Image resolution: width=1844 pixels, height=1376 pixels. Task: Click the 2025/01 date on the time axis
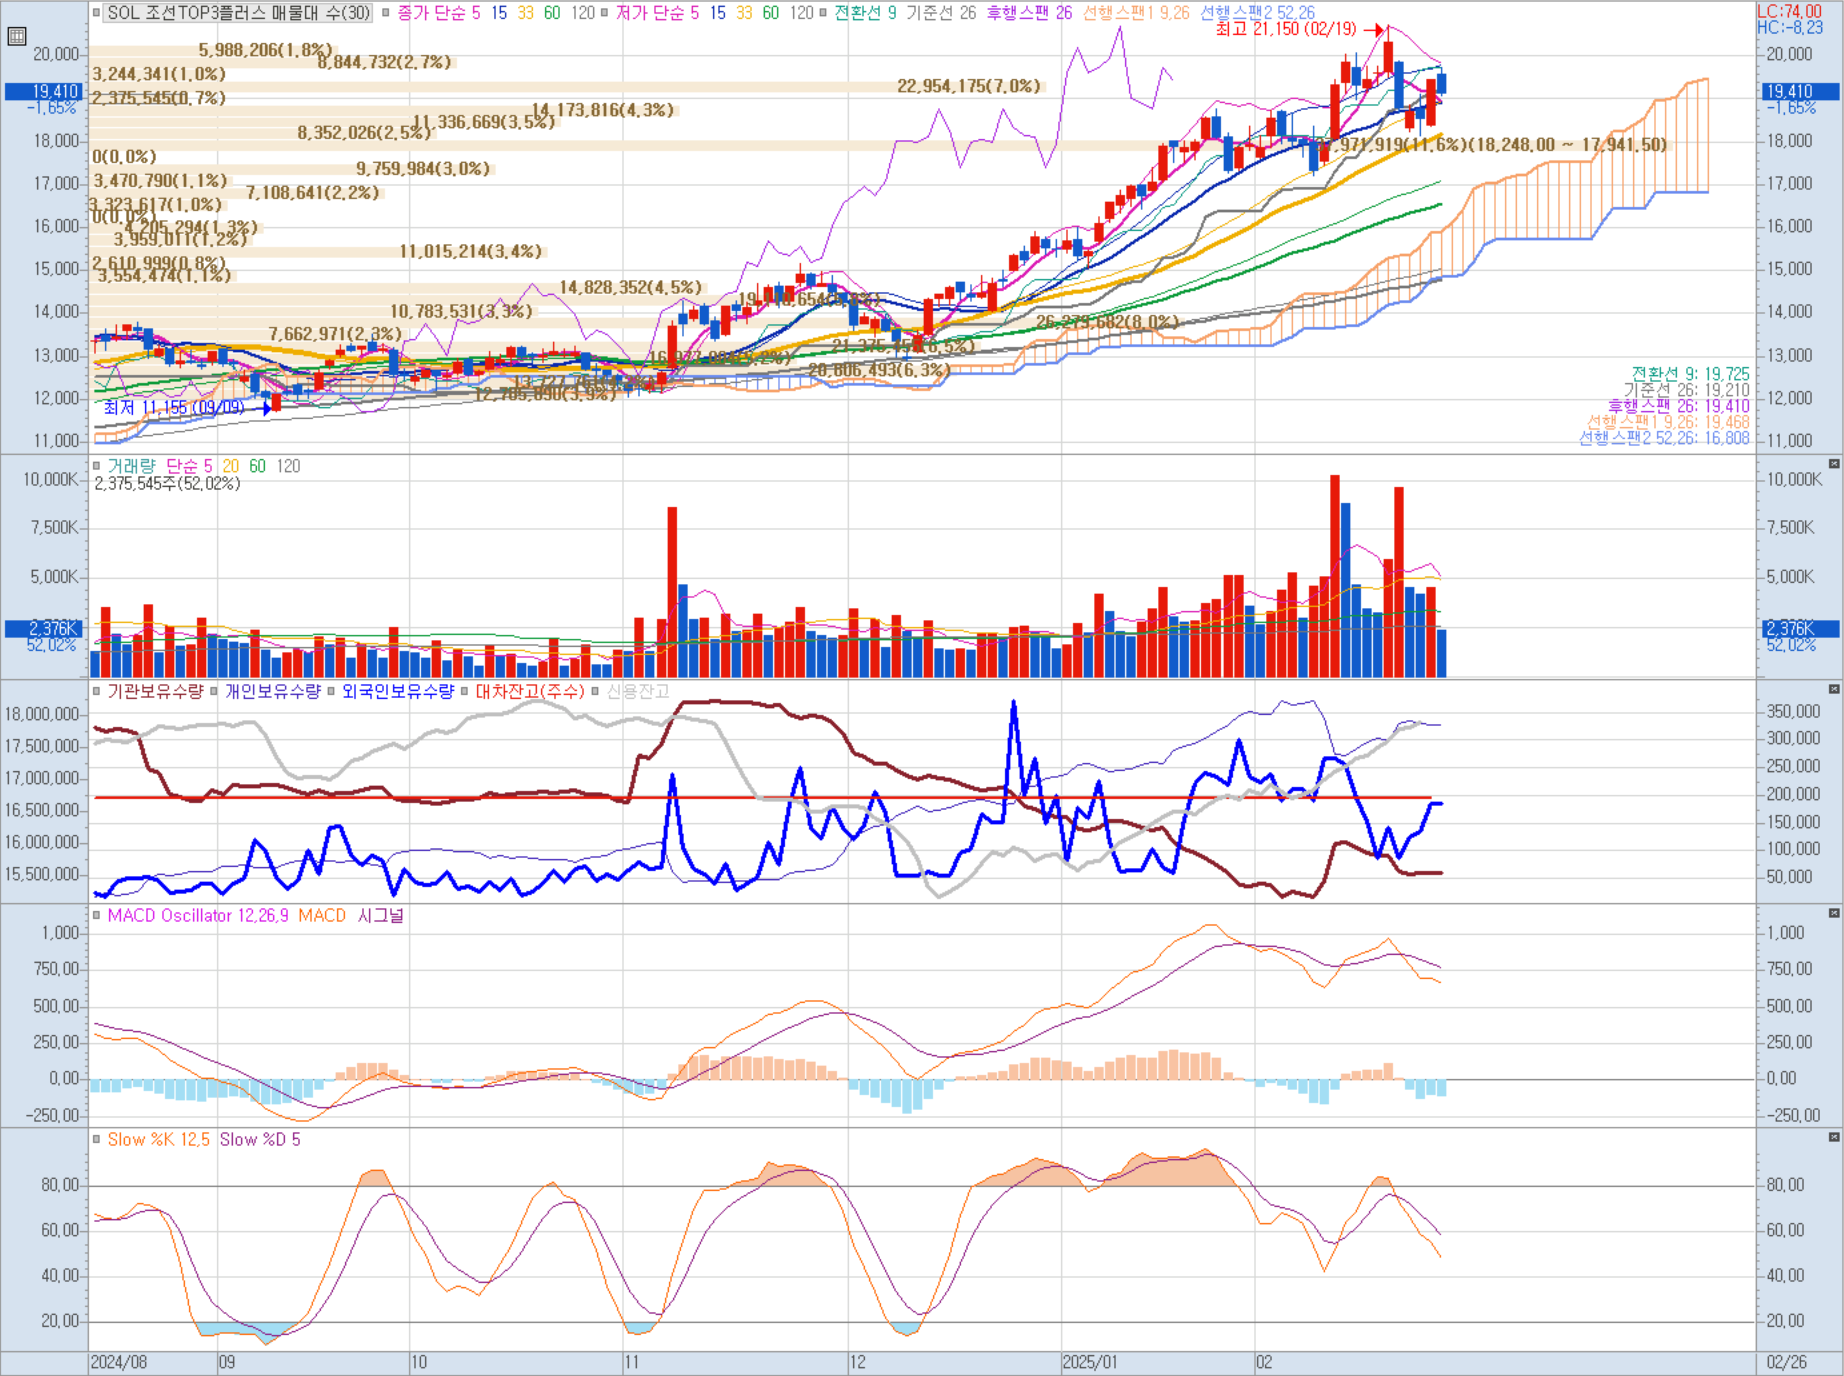1090,1362
